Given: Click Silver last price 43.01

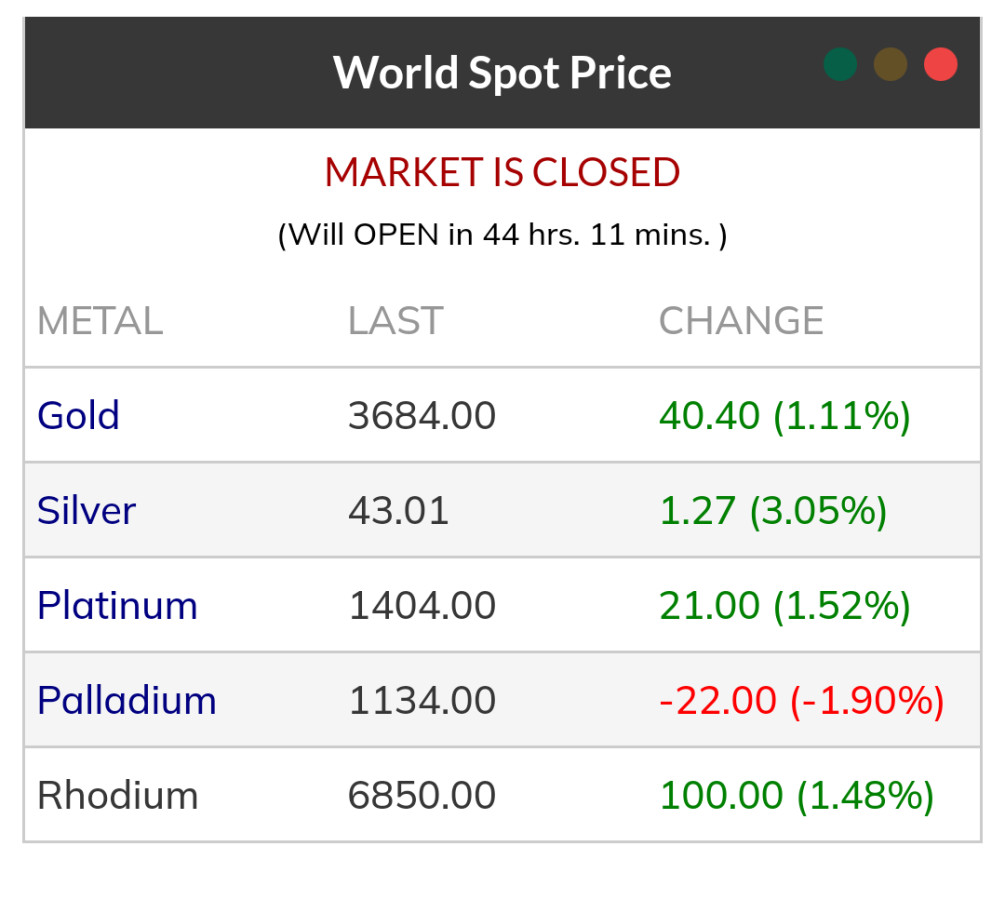Looking at the screenshot, I should [x=398, y=510].
